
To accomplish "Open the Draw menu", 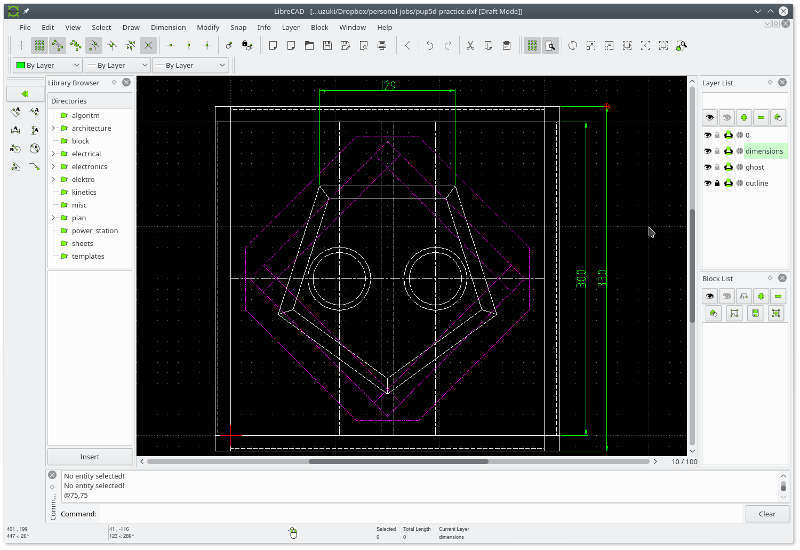I will [x=131, y=28].
